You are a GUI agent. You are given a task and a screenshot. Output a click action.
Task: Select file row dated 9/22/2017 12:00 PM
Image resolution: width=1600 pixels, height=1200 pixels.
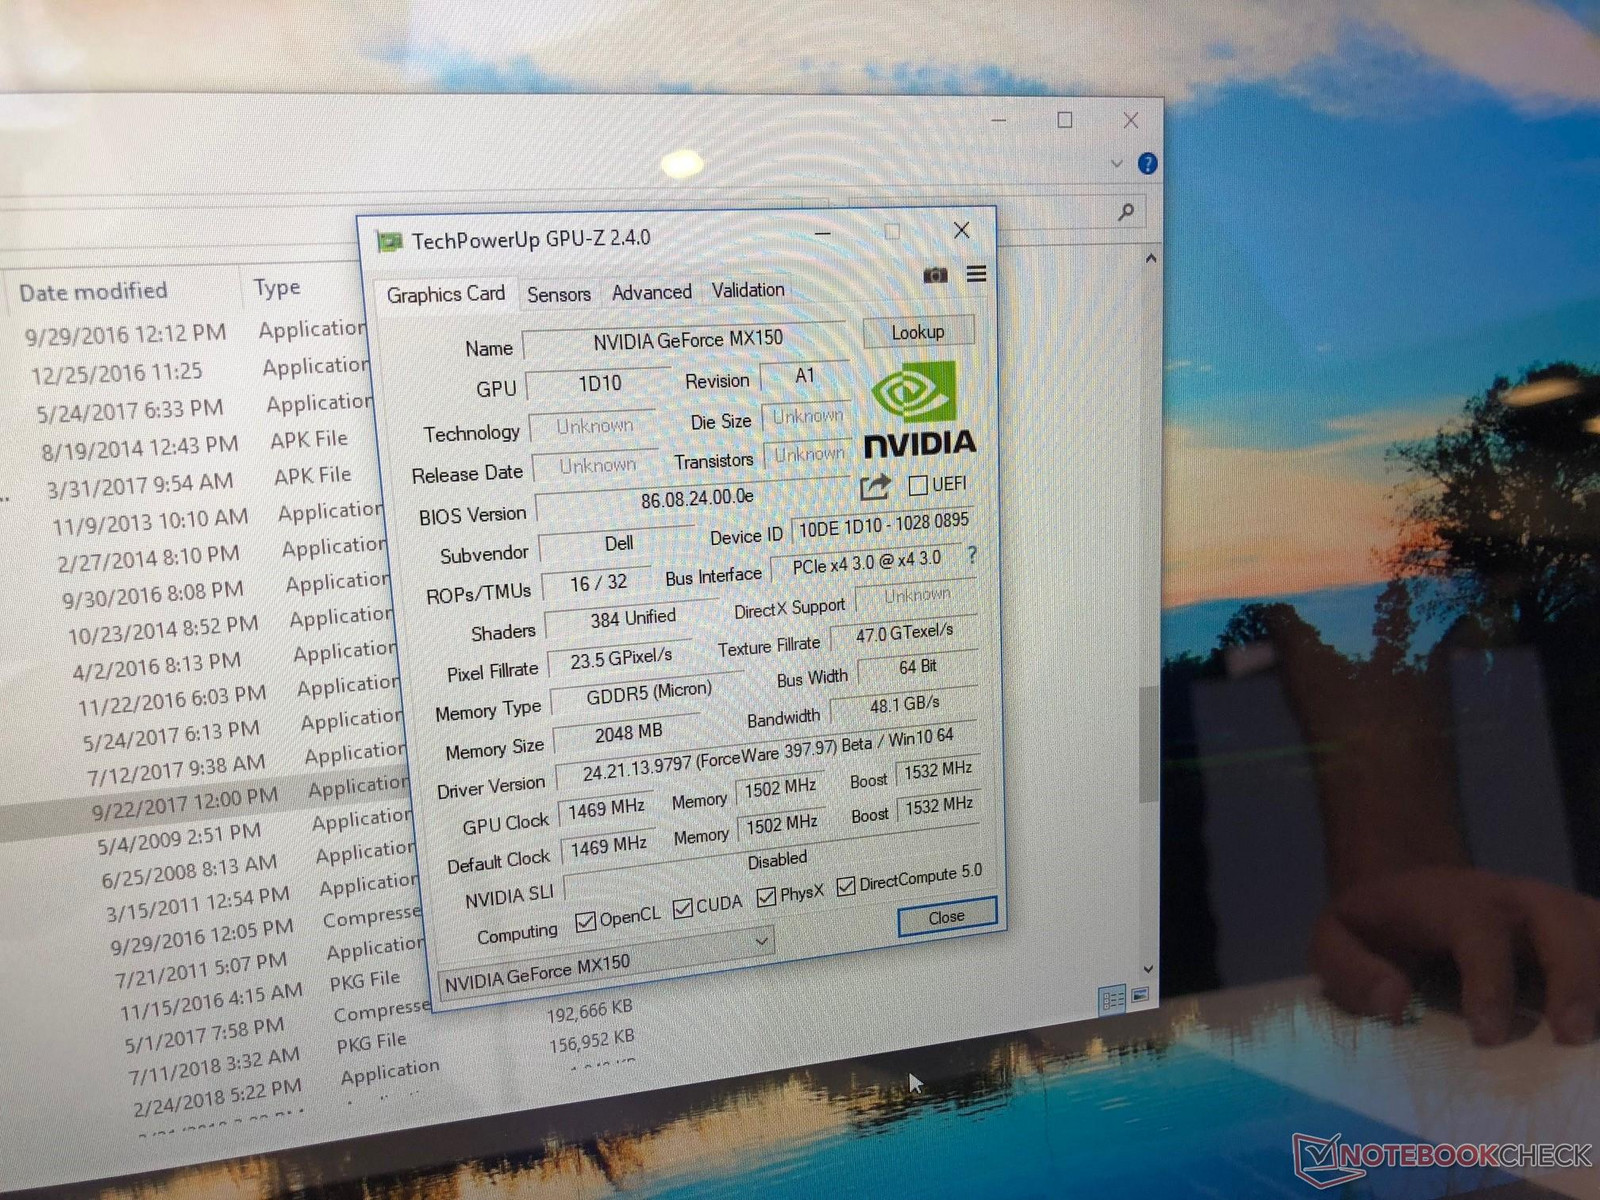coord(205,800)
